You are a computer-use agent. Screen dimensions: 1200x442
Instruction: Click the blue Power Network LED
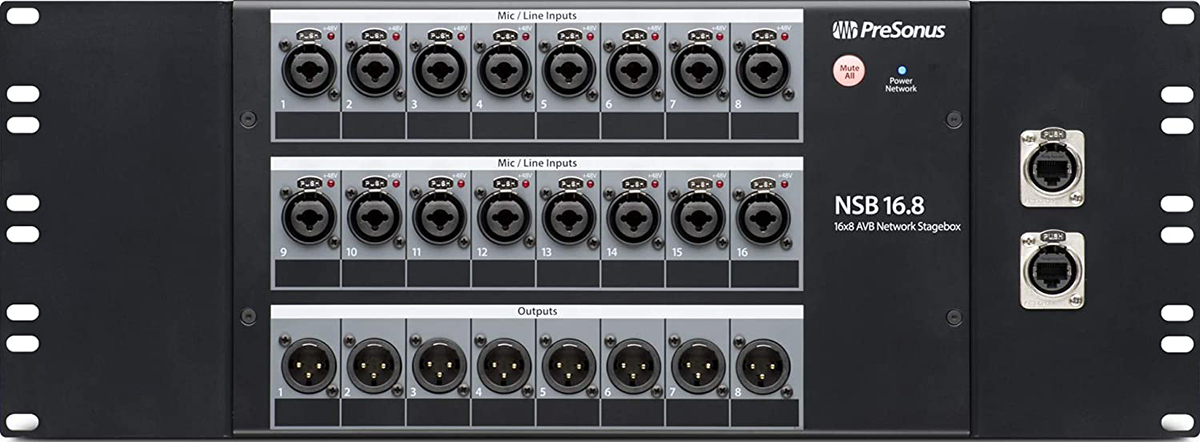click(x=900, y=70)
